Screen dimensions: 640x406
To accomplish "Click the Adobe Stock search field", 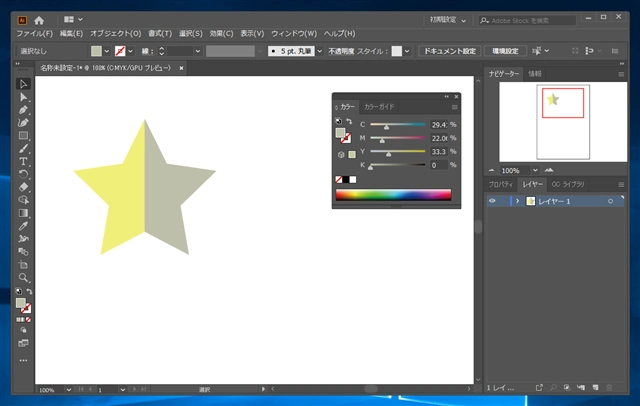I will pos(527,20).
